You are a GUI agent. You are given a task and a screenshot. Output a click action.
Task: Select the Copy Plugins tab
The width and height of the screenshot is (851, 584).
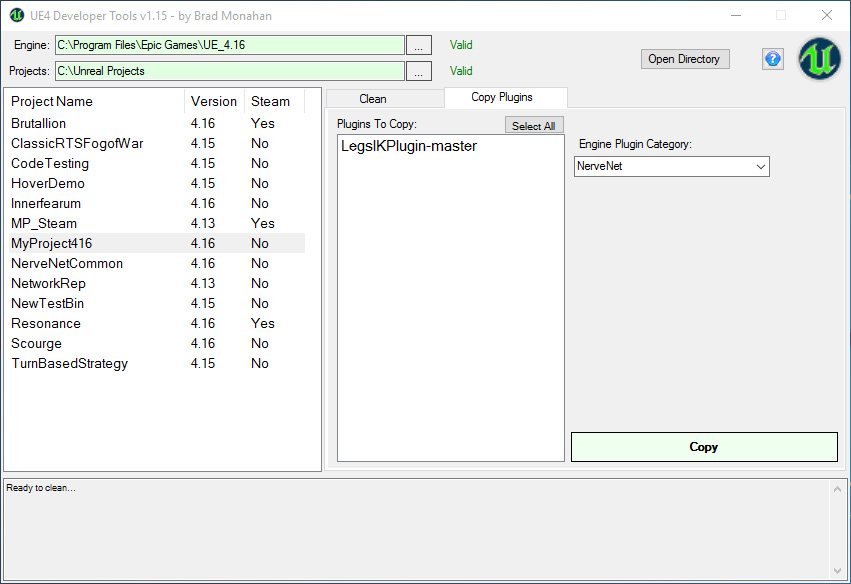tap(502, 98)
